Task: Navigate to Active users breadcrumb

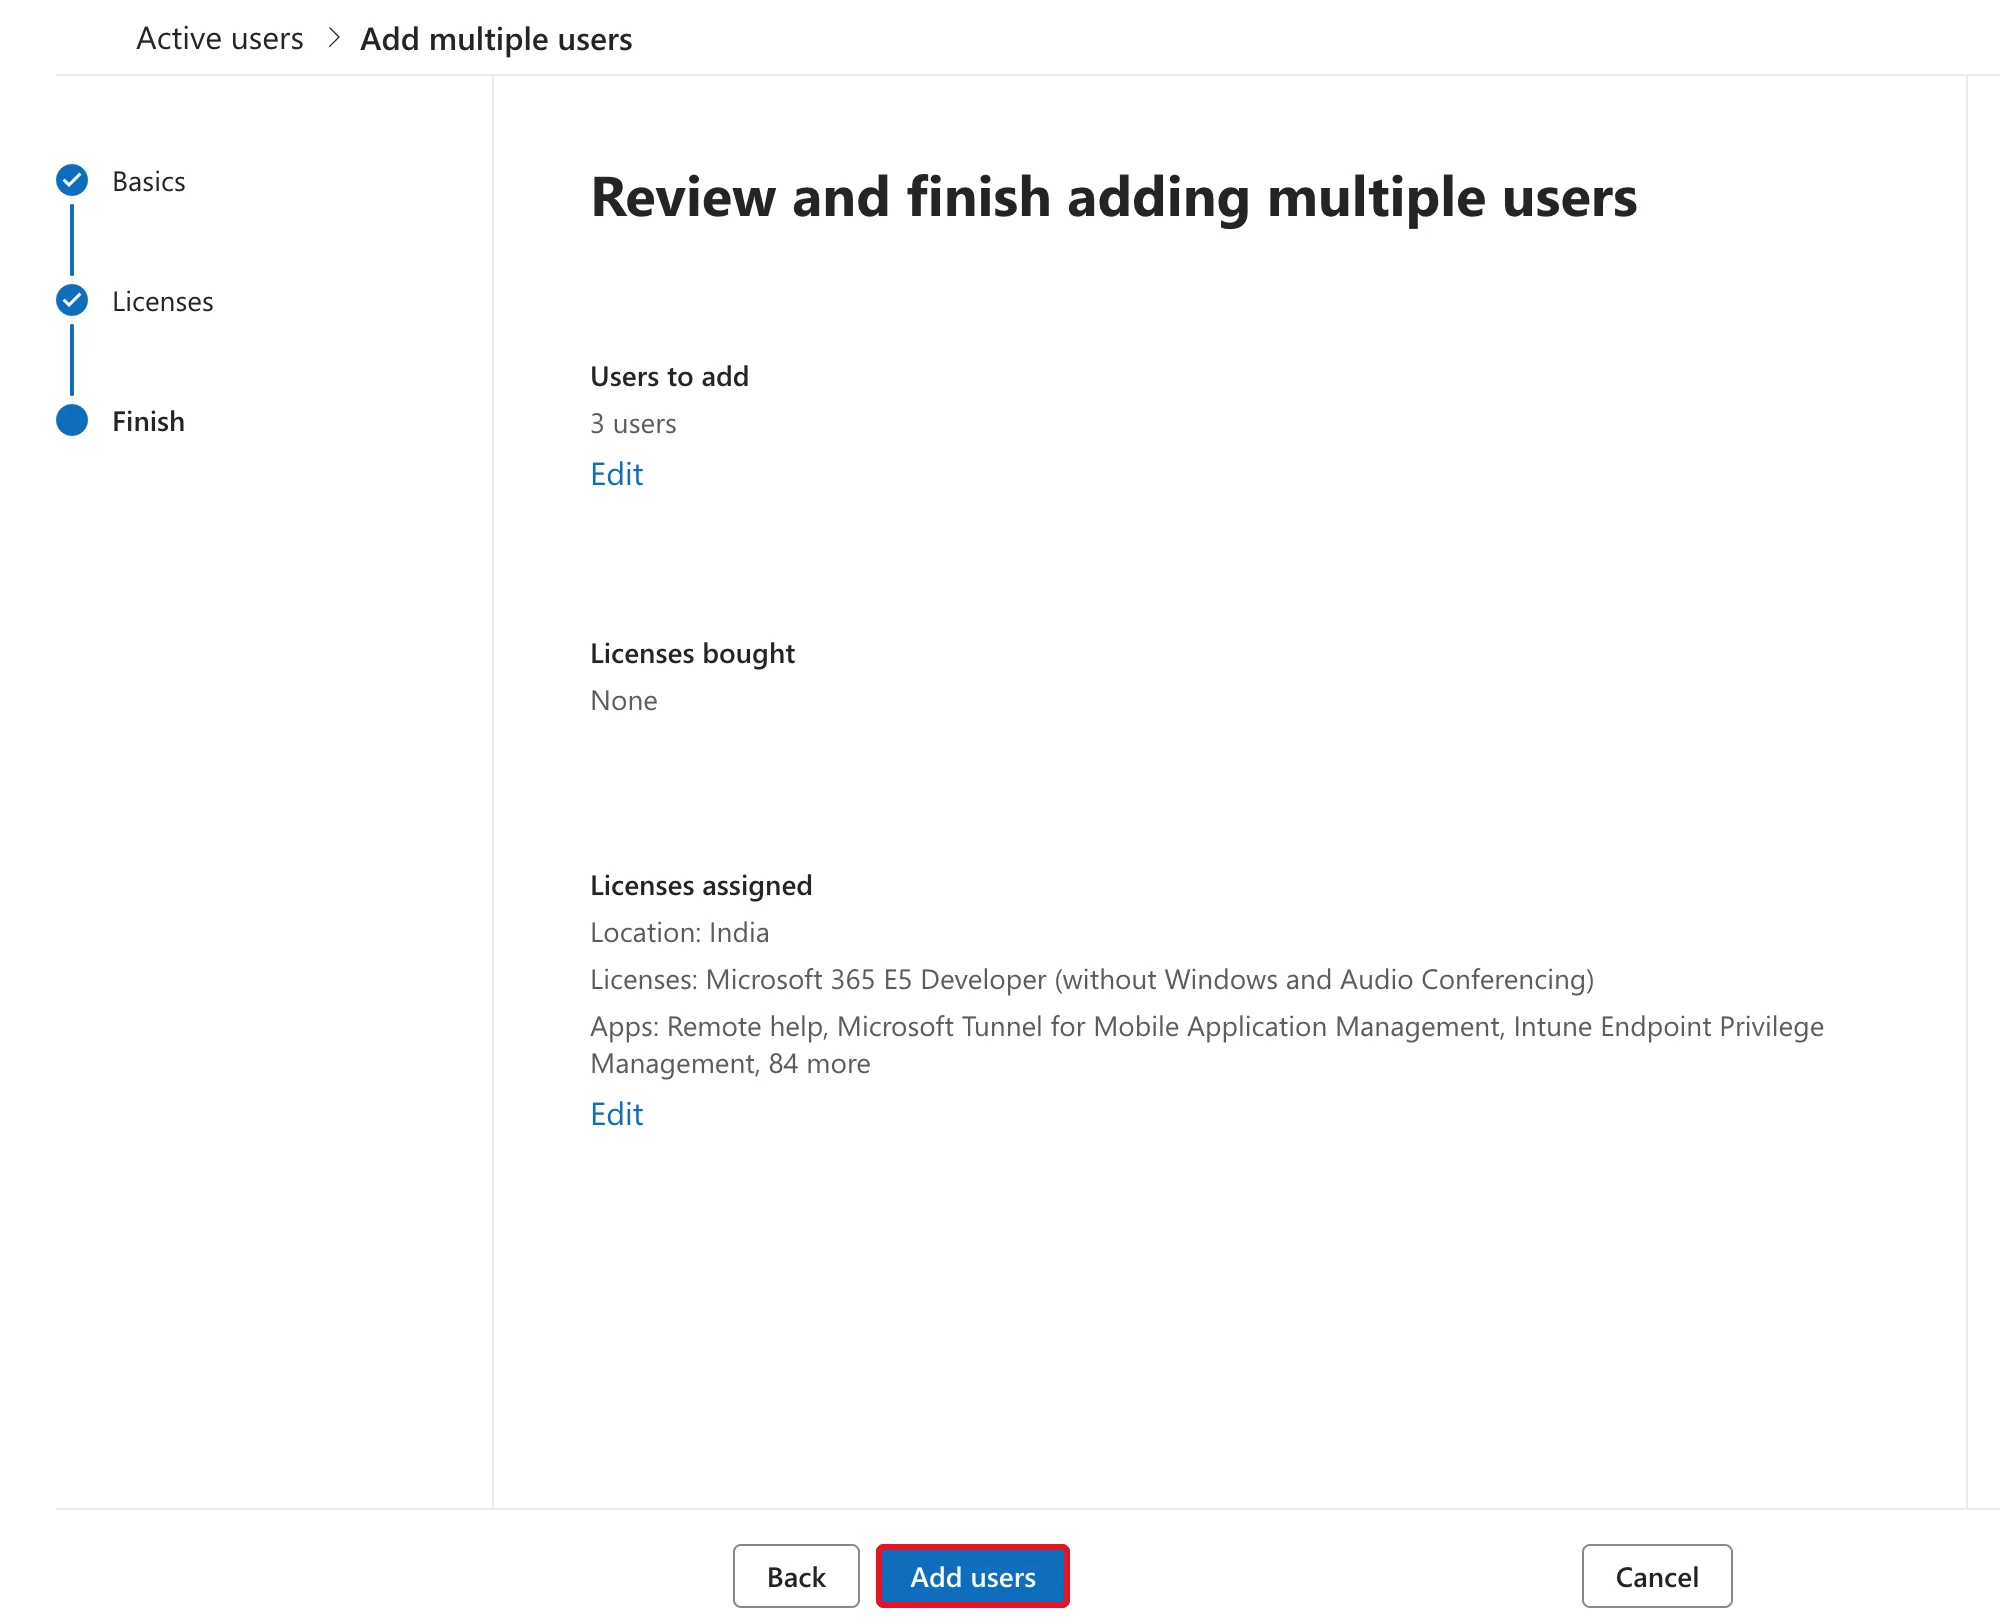Action: (x=220, y=39)
